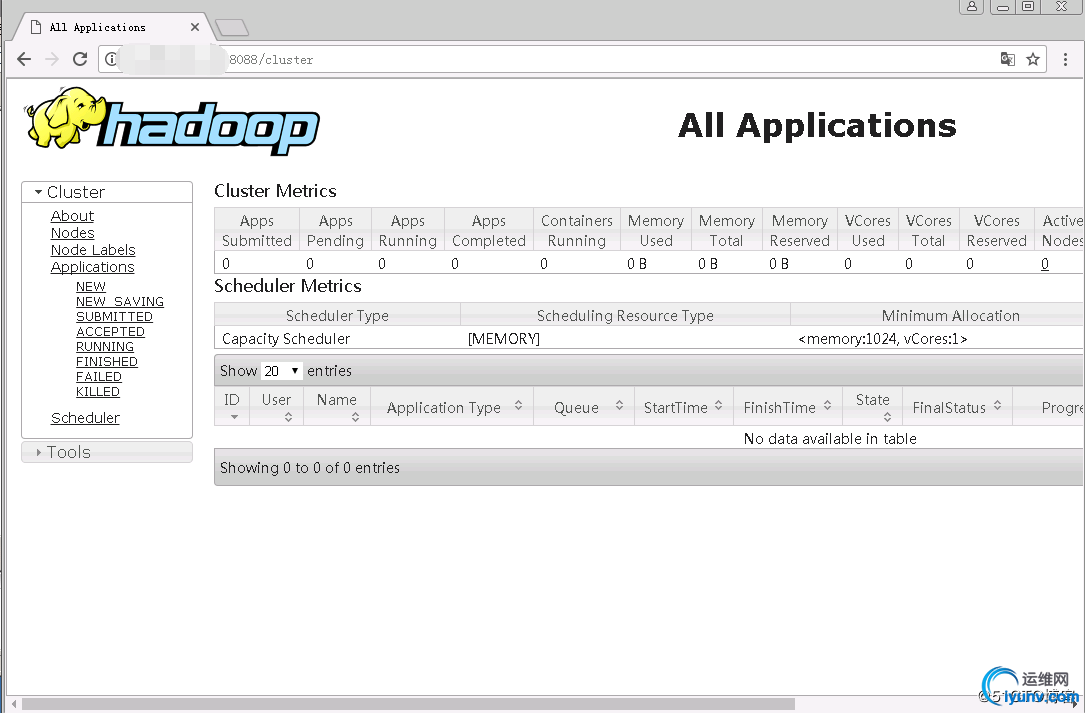Open the Applications link in sidebar
Viewport: 1085px width, 713px height.
pyautogui.click(x=93, y=267)
